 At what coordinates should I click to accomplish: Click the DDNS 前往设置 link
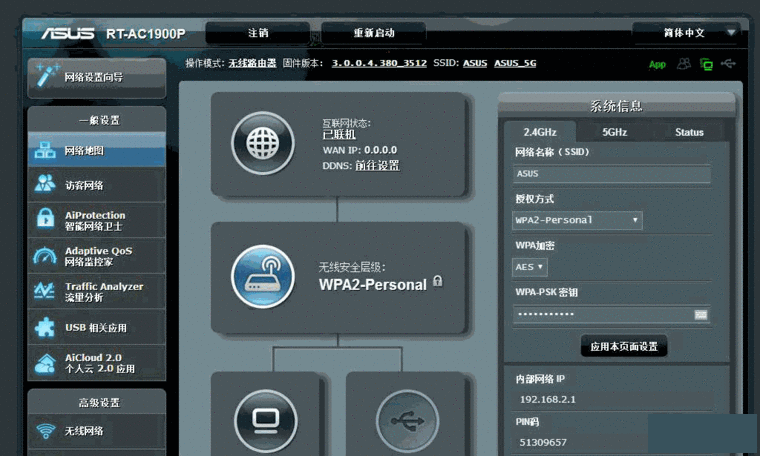coord(377,166)
